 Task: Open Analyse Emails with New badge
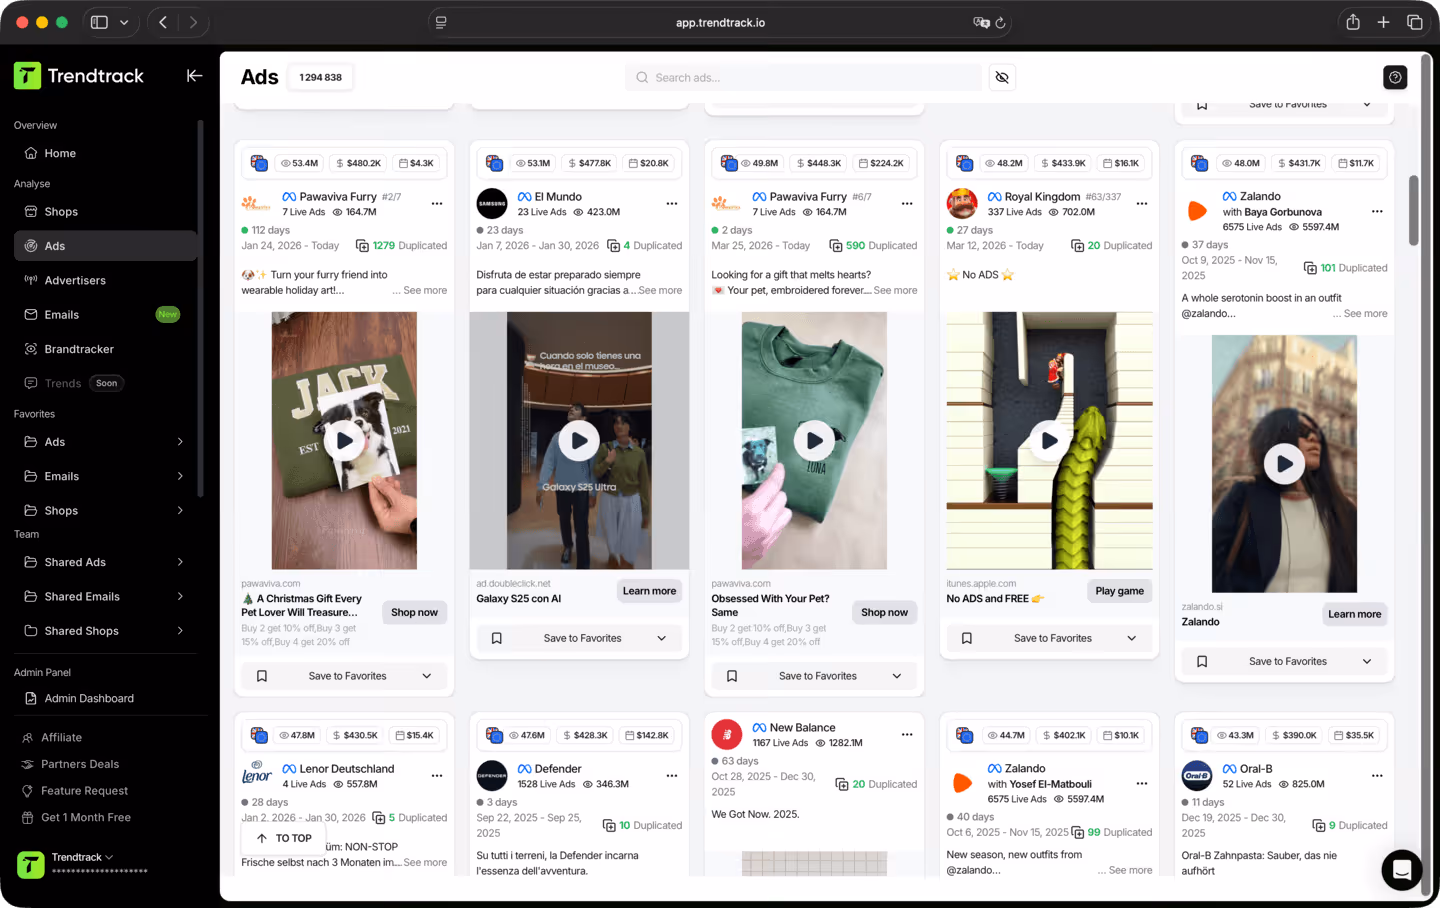105,314
